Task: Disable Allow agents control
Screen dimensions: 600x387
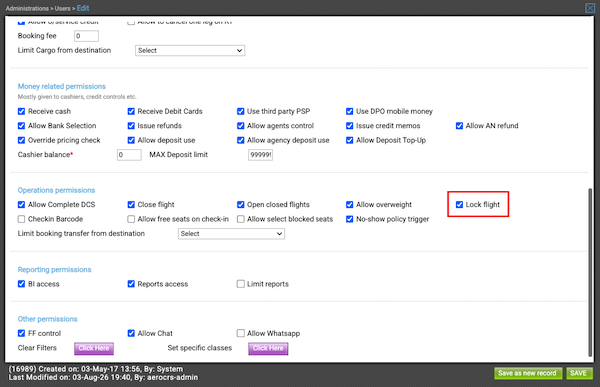Action: coord(240,126)
